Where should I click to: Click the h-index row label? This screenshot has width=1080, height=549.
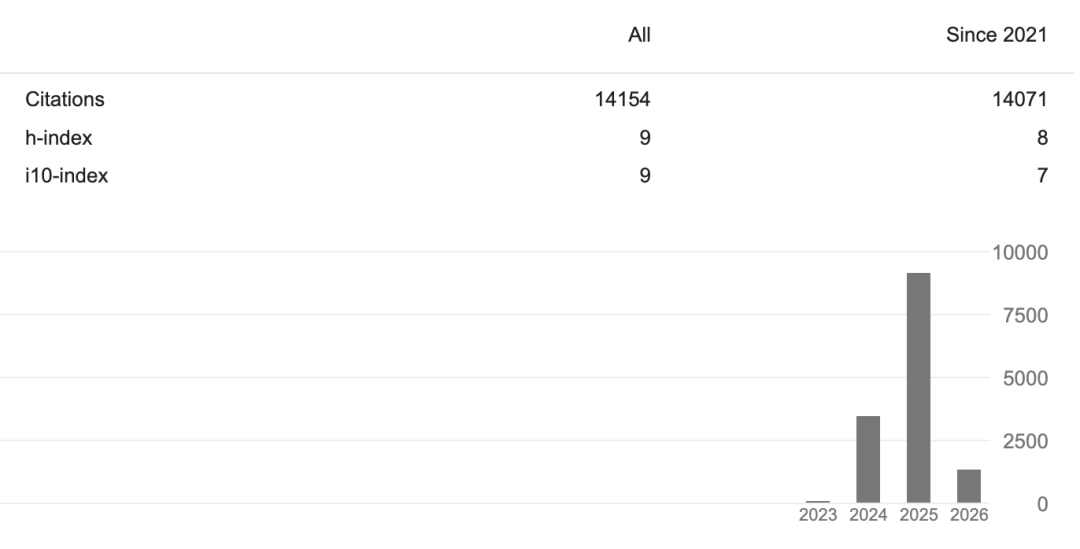click(58, 138)
